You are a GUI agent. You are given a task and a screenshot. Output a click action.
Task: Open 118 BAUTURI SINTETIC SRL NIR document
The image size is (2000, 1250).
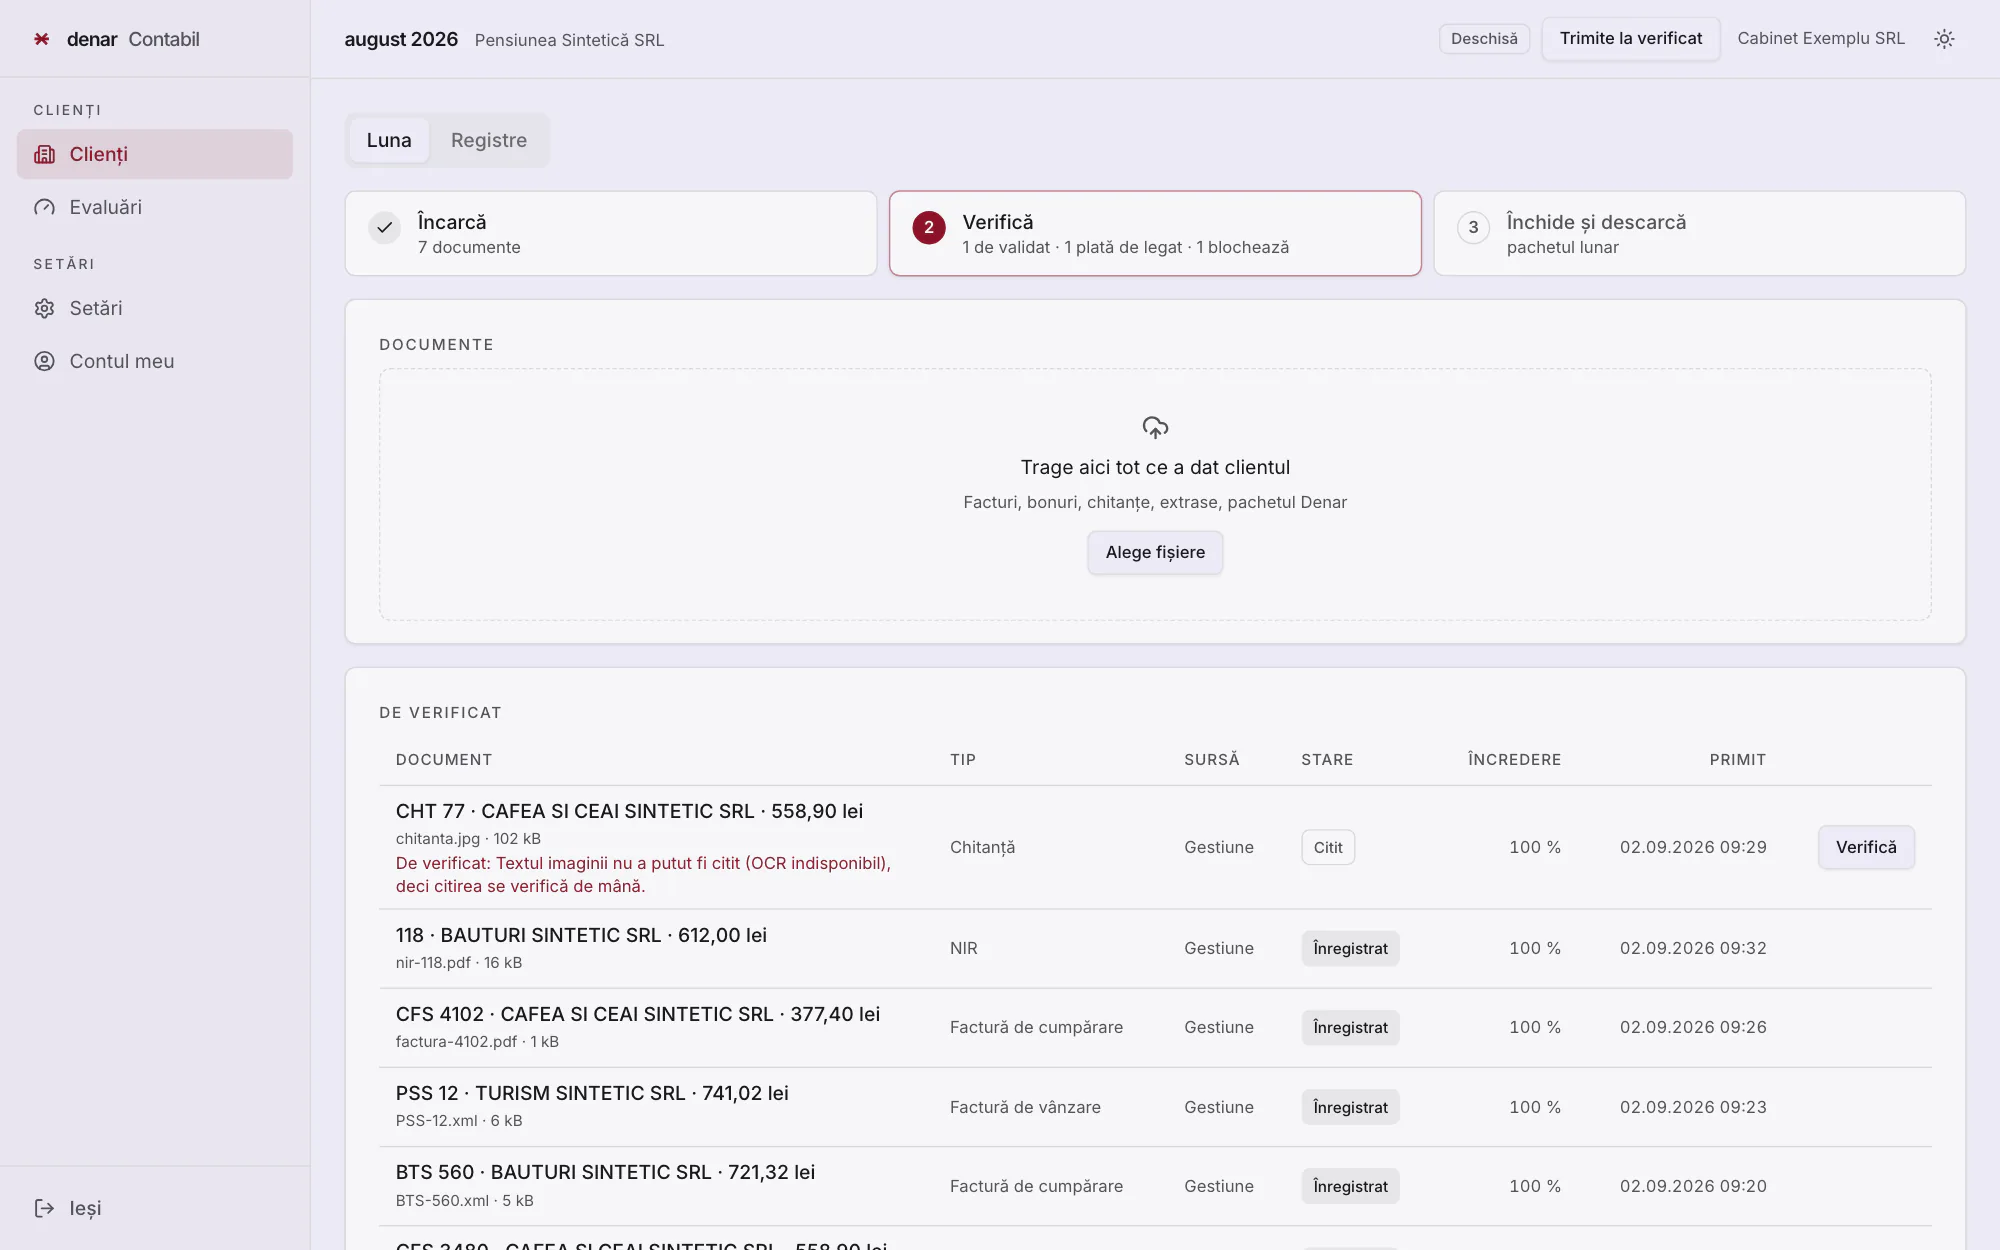point(581,935)
